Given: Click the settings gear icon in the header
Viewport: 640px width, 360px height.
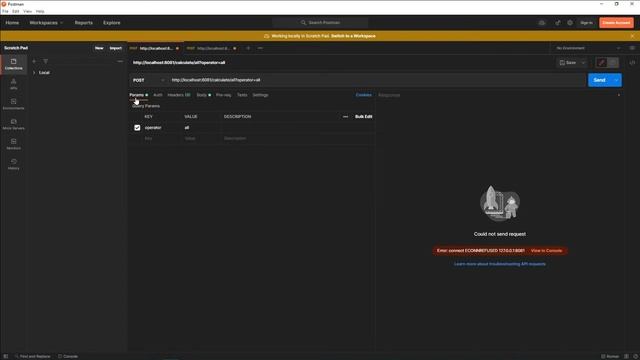Looking at the screenshot, I should coord(570,23).
